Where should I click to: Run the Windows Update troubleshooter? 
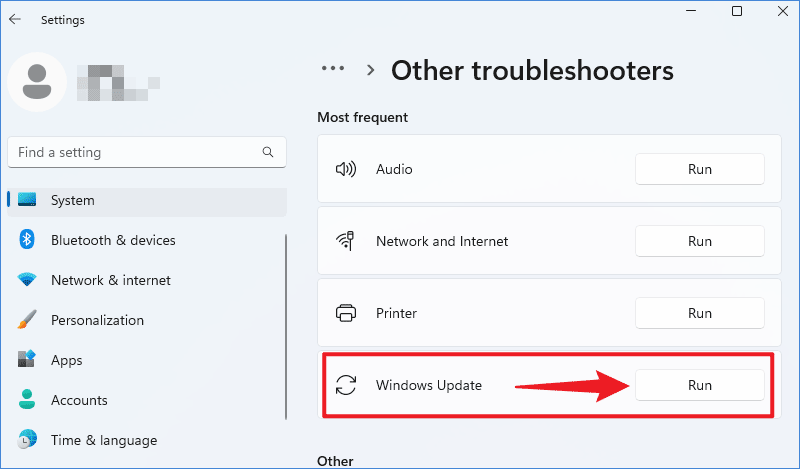[699, 385]
